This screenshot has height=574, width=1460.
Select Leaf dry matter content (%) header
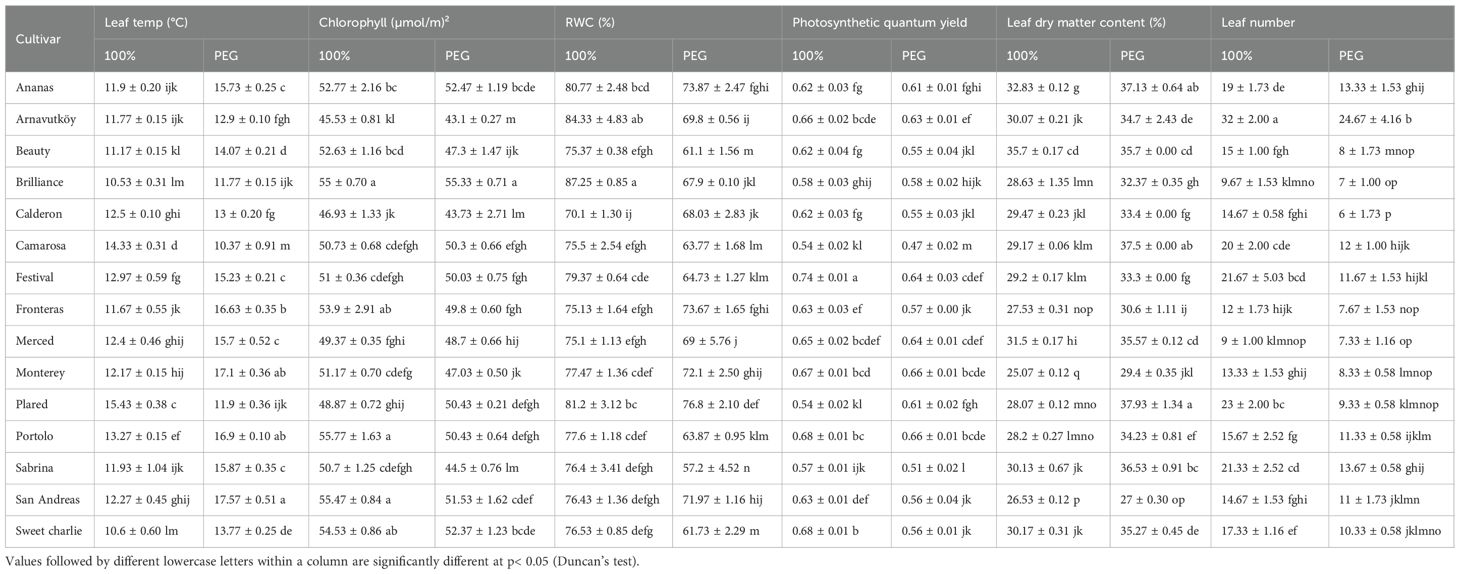pos(1084,22)
